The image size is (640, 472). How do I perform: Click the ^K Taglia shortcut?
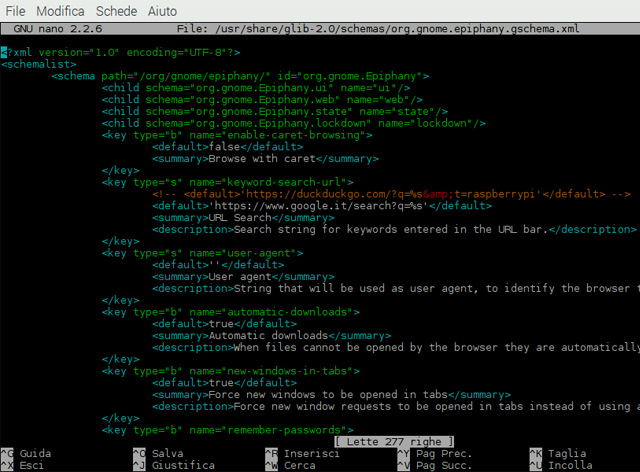click(x=558, y=454)
